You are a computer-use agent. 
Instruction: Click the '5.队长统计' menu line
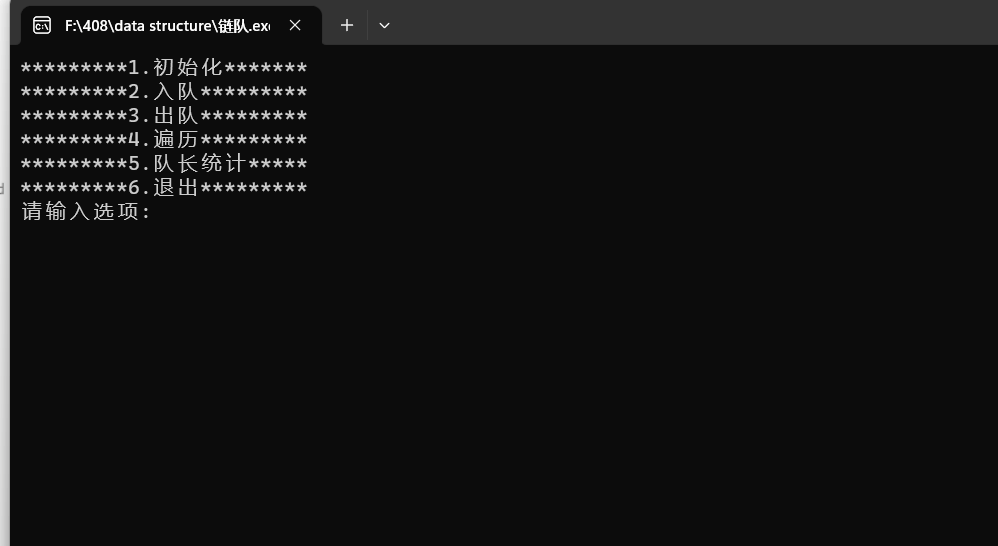[x=164, y=164]
